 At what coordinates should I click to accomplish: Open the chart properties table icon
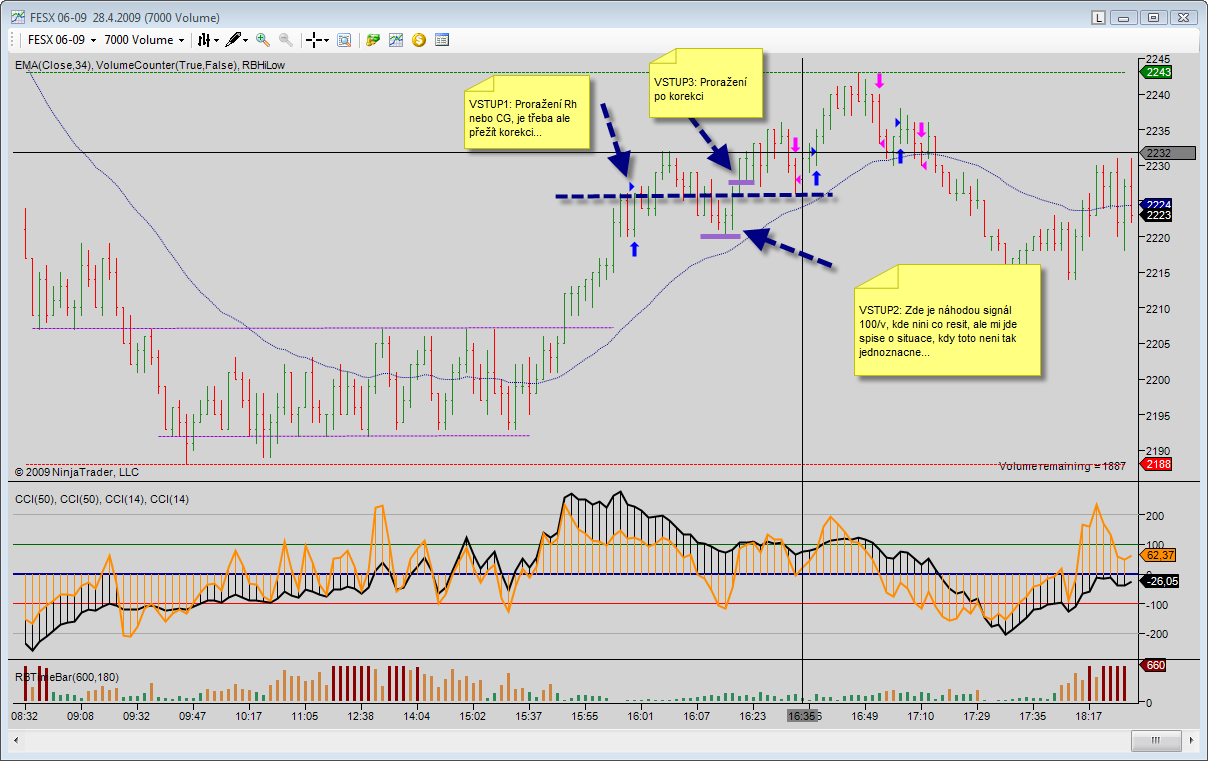coord(442,40)
